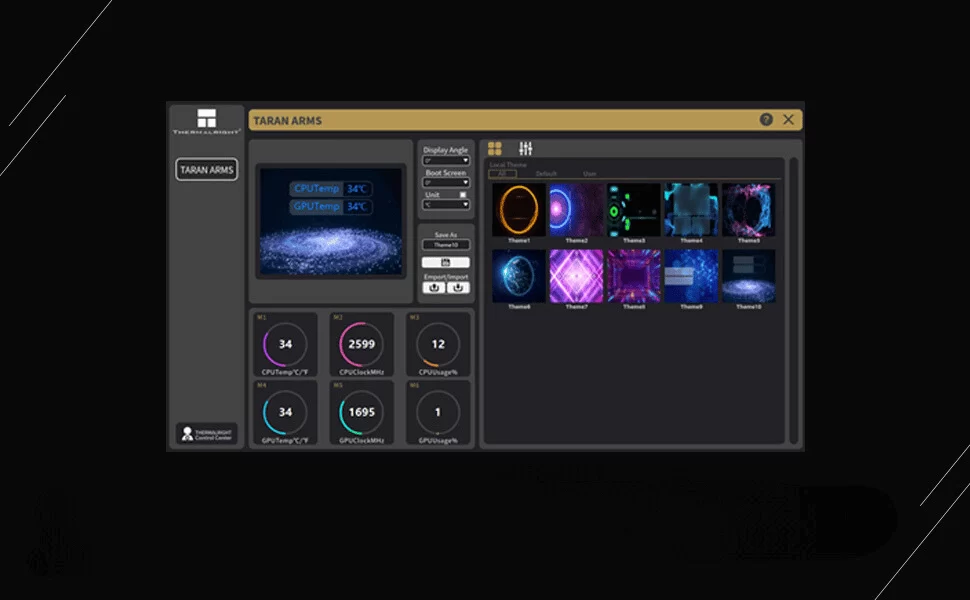Screen dimensions: 970x600
Task: Close the TARAN ARMS window
Action: coord(788,119)
